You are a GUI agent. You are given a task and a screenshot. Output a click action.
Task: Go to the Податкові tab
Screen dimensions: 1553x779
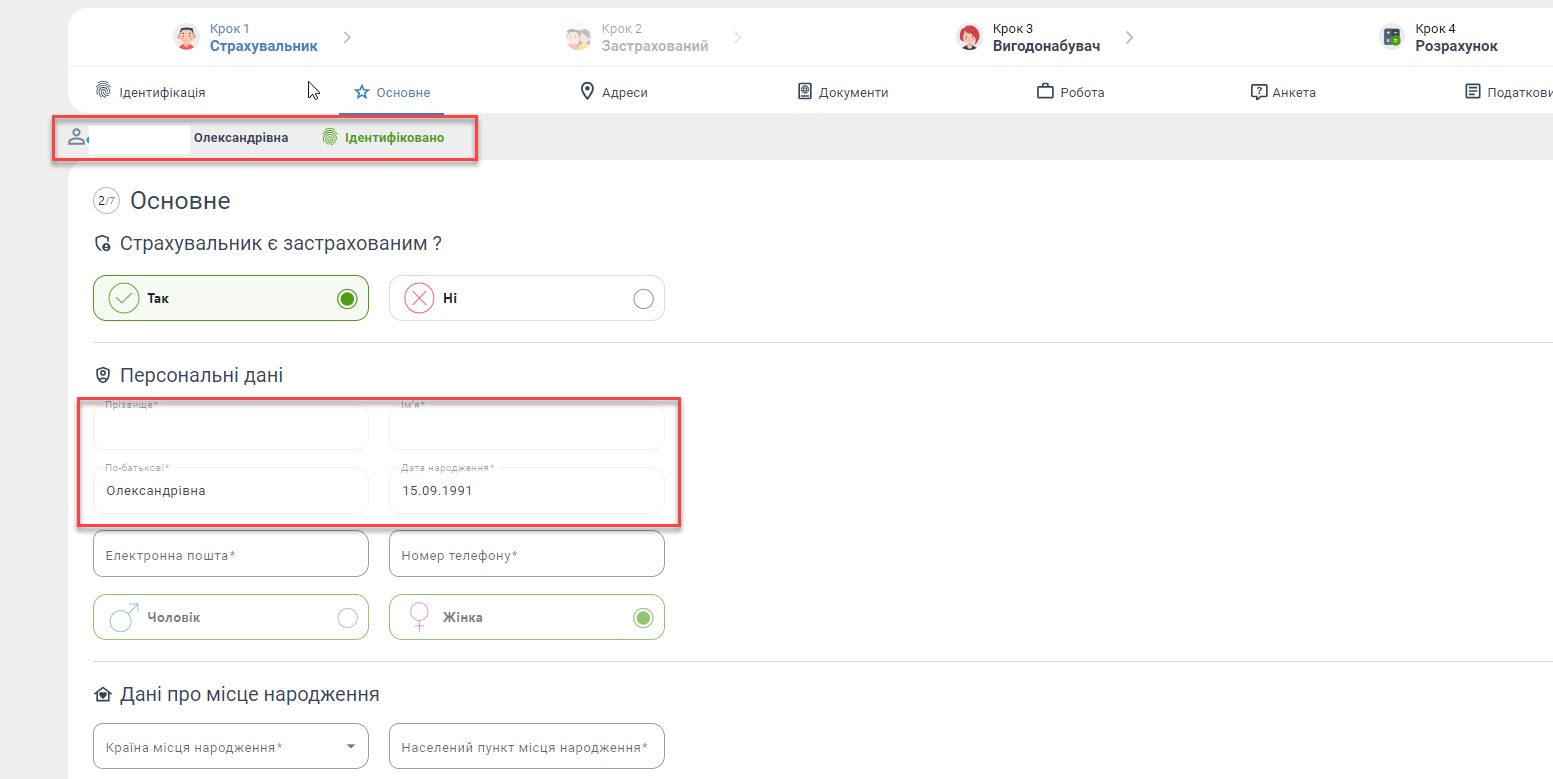tap(1508, 92)
